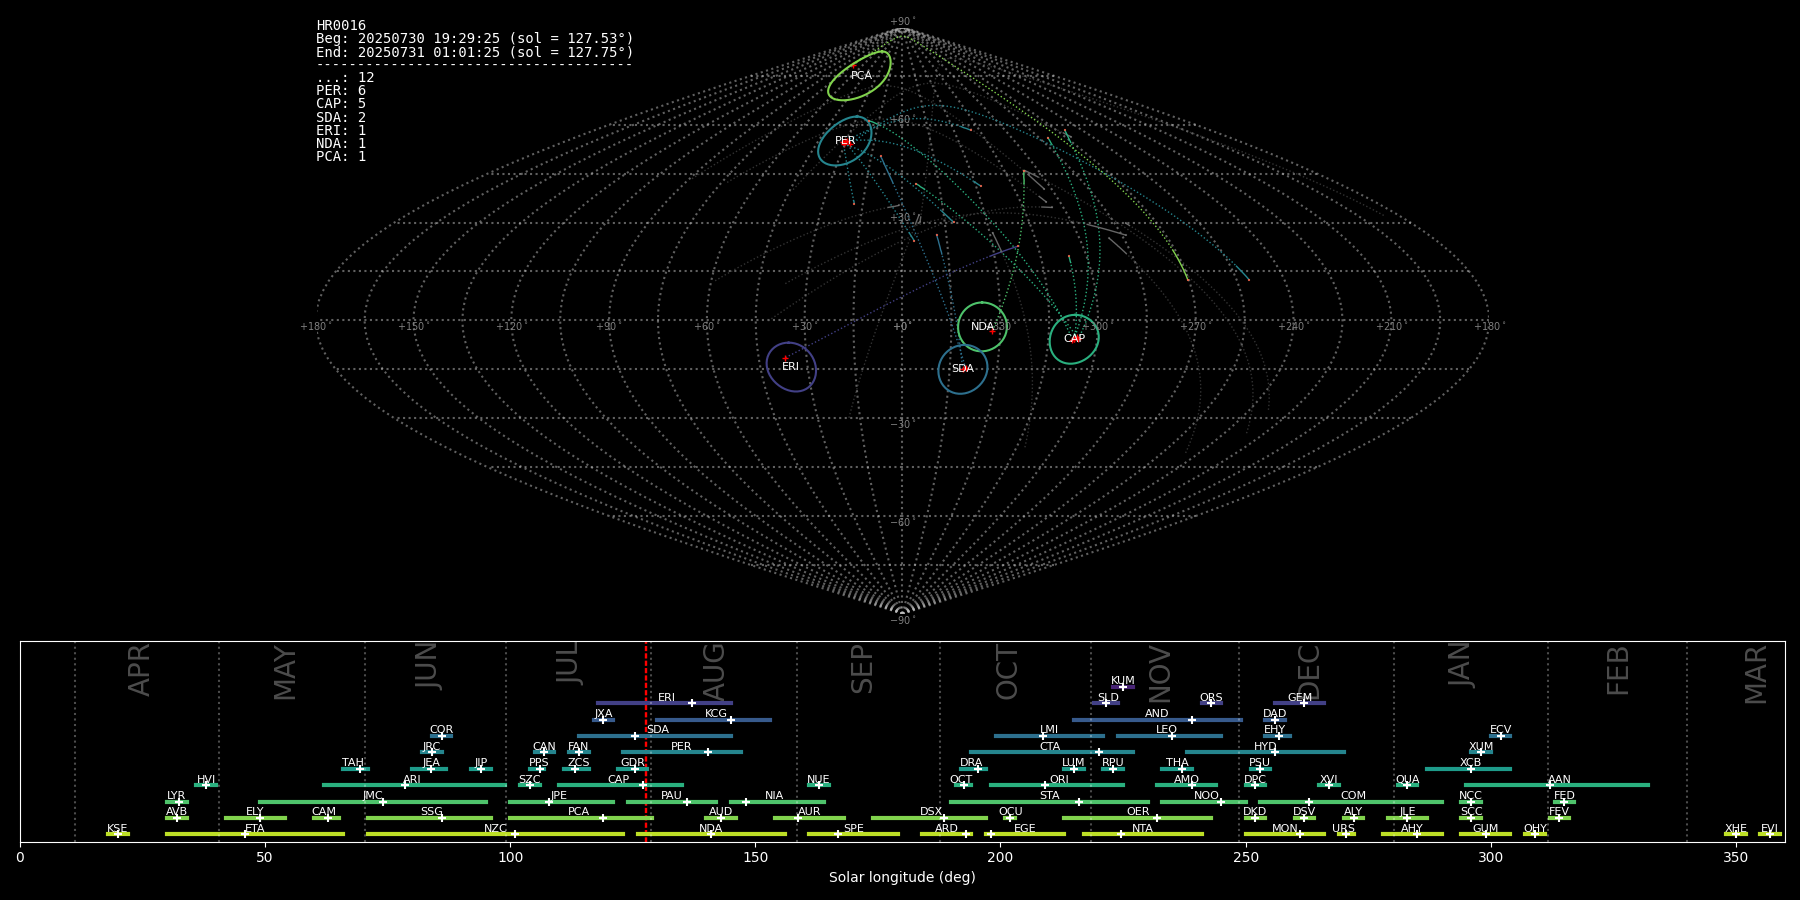
Task: Select the NTA shower bar on the timeline
Action: (x=1142, y=834)
